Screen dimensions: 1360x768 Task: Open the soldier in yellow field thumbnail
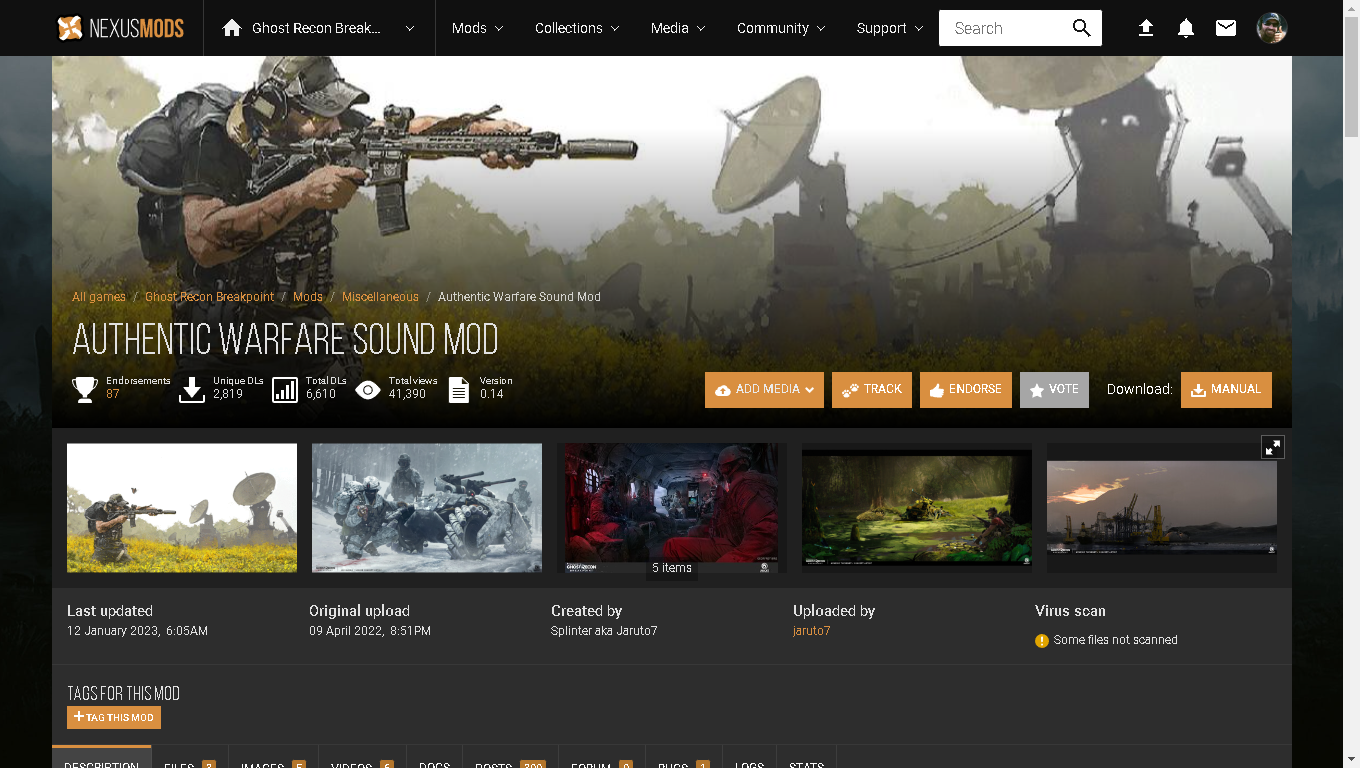(182, 508)
